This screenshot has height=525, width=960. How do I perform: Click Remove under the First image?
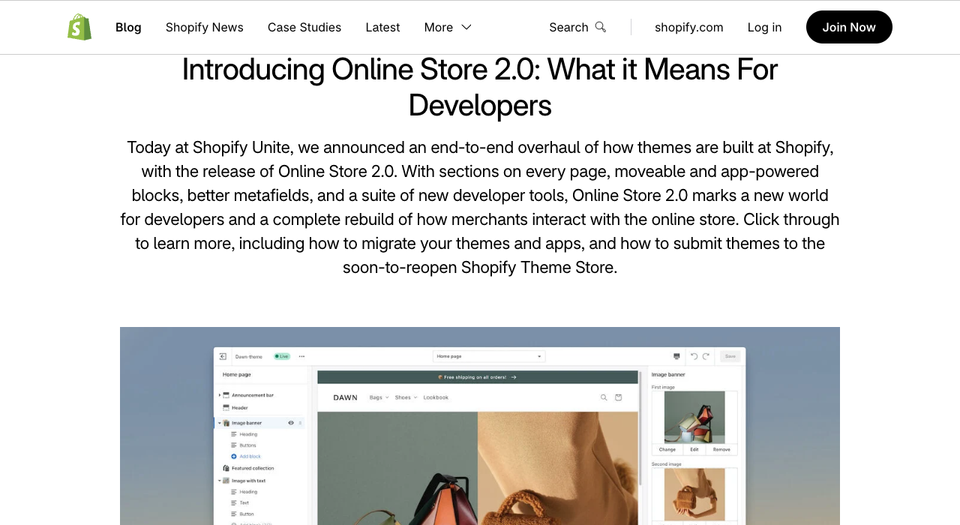click(722, 450)
